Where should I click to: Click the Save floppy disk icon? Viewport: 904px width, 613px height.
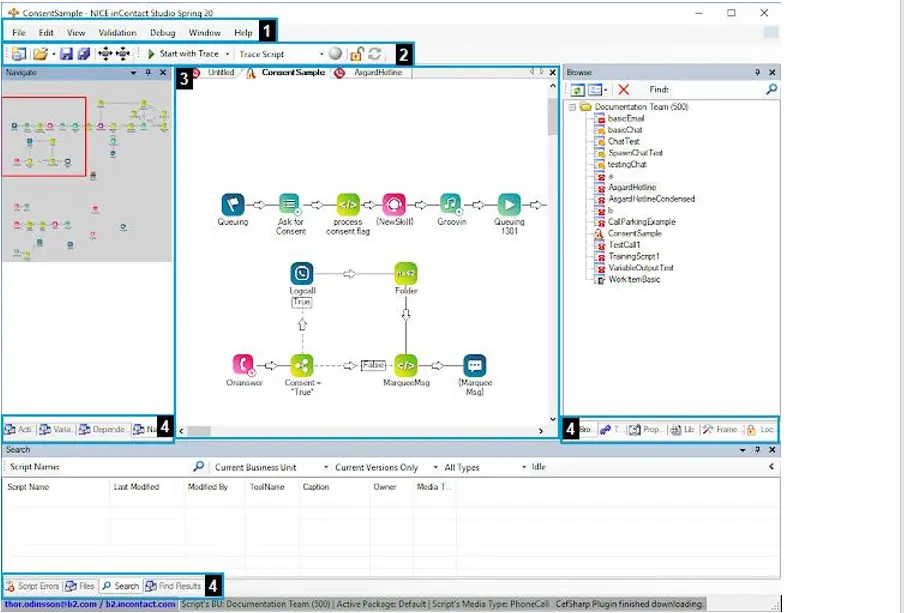[x=66, y=54]
